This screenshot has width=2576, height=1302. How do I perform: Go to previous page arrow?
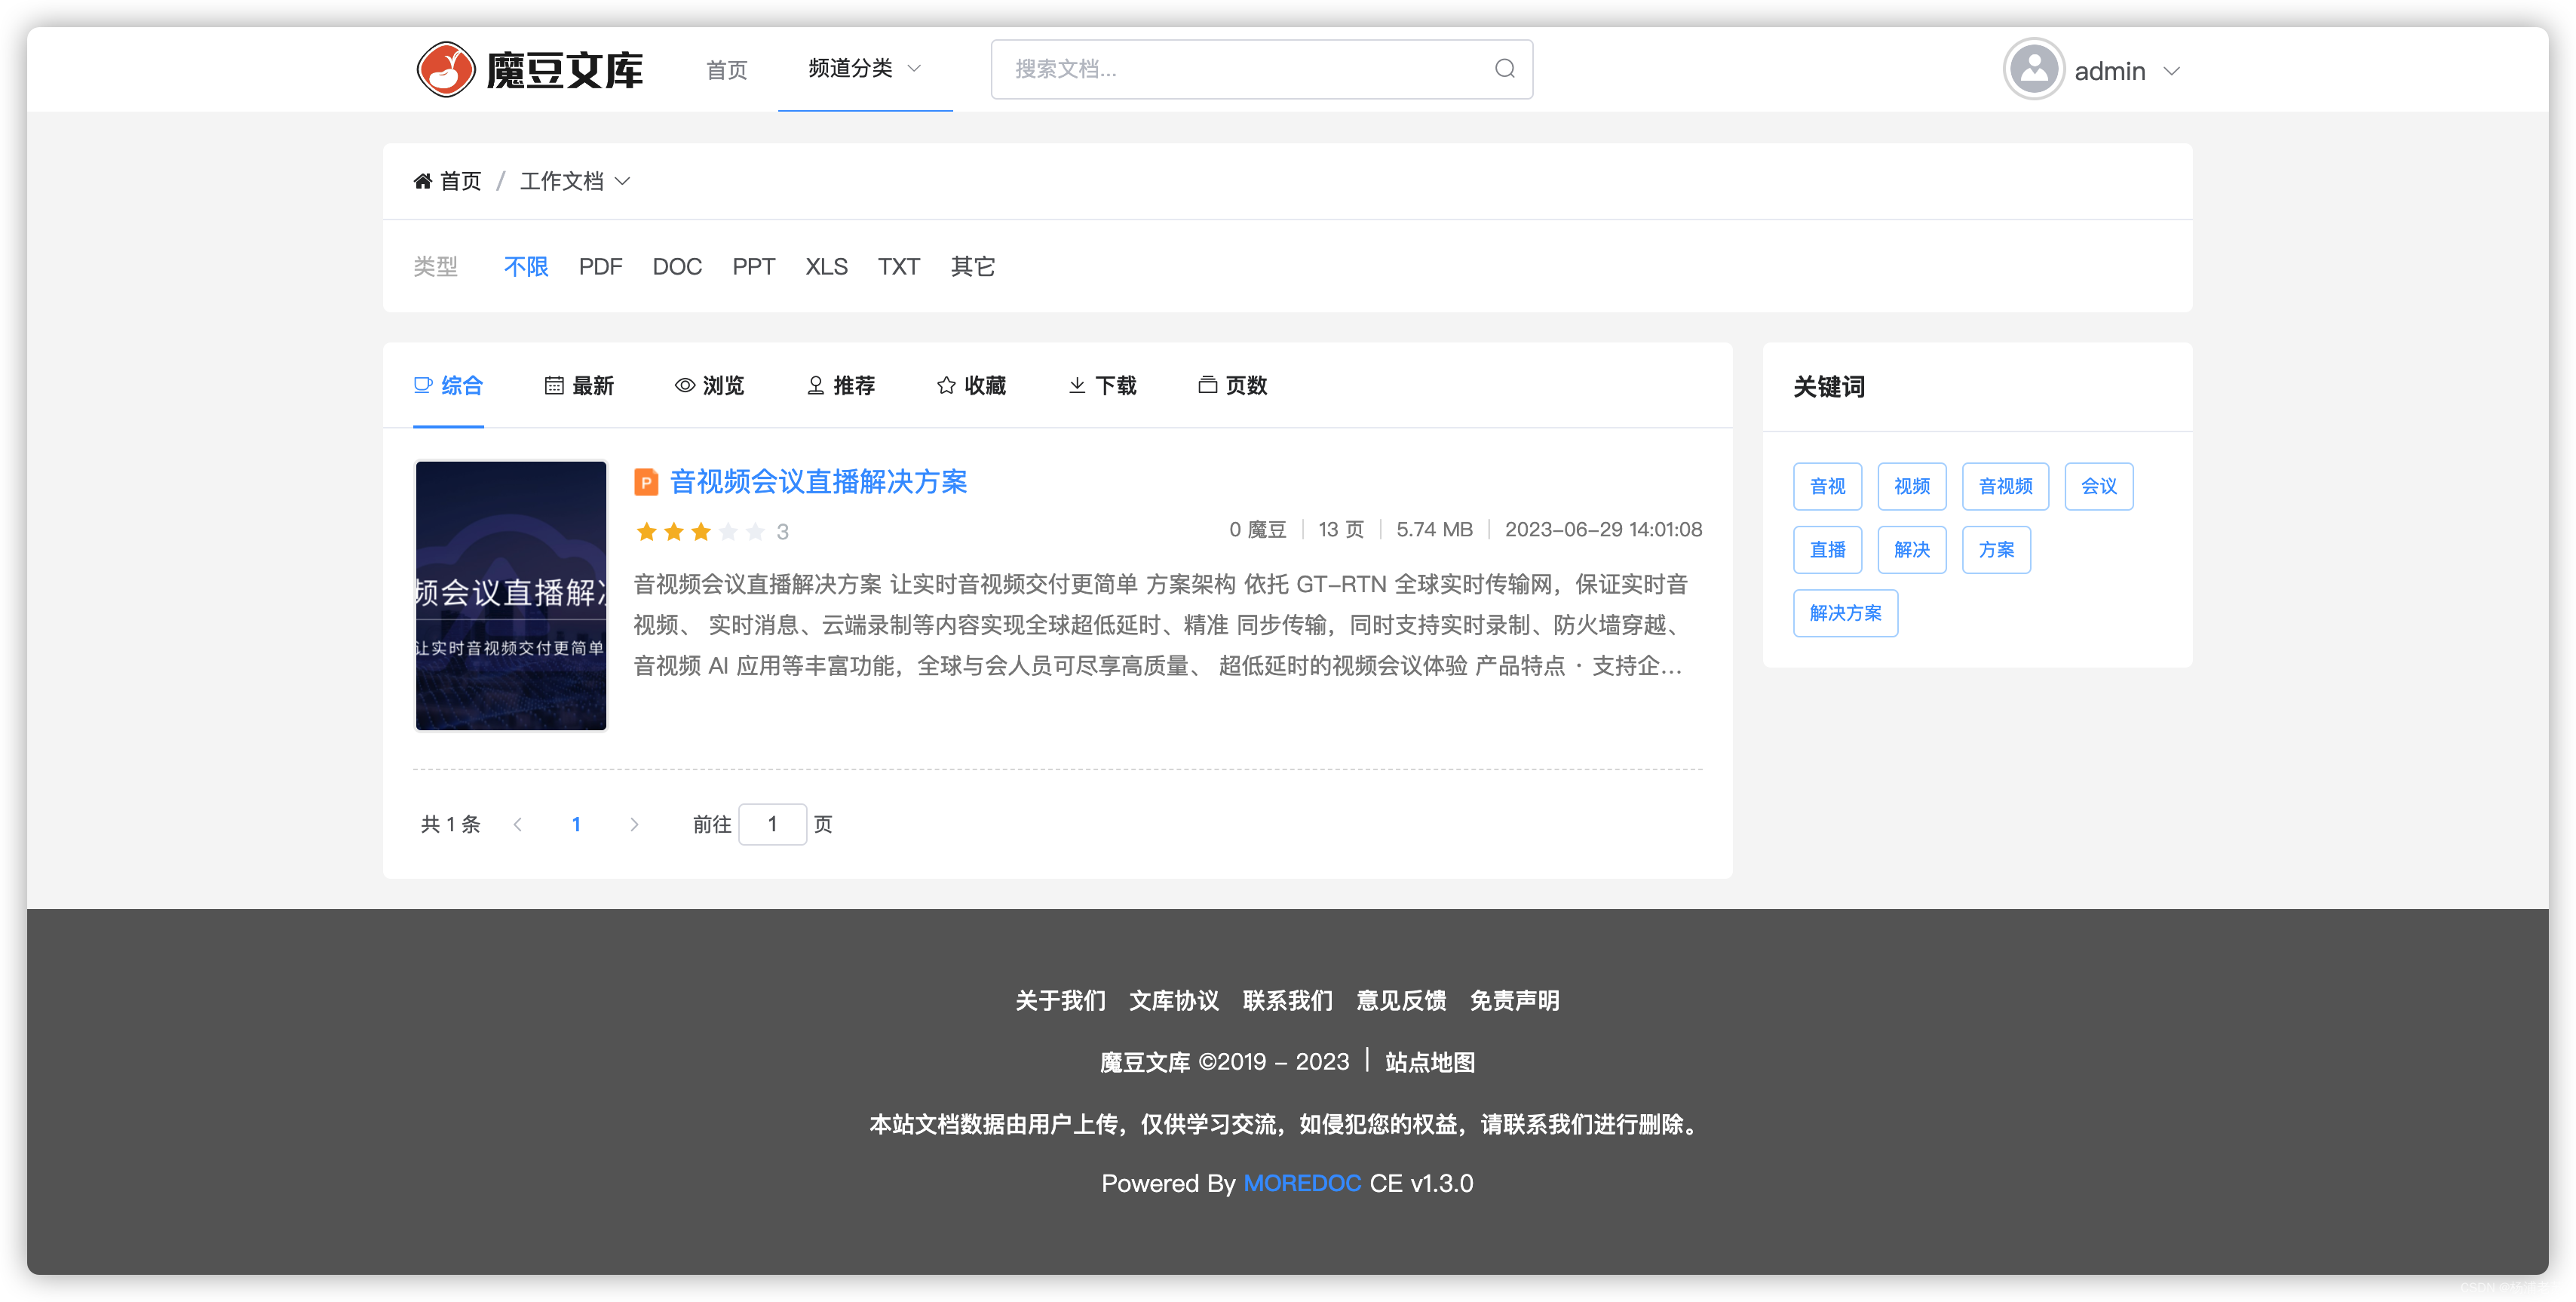pos(518,824)
